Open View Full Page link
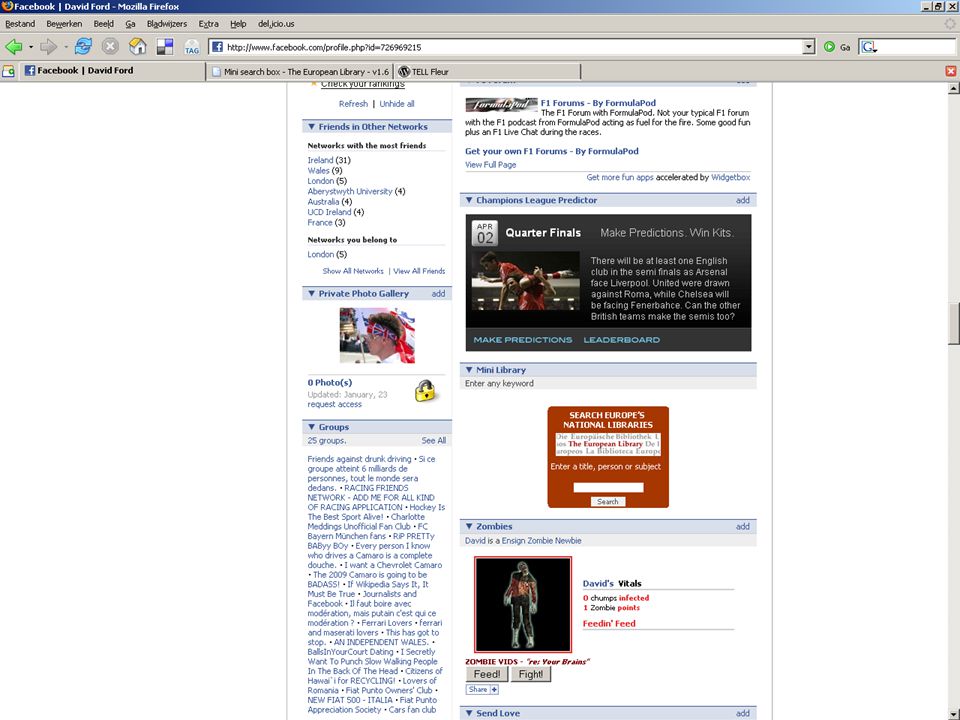Screen dimensions: 960x720 point(490,165)
